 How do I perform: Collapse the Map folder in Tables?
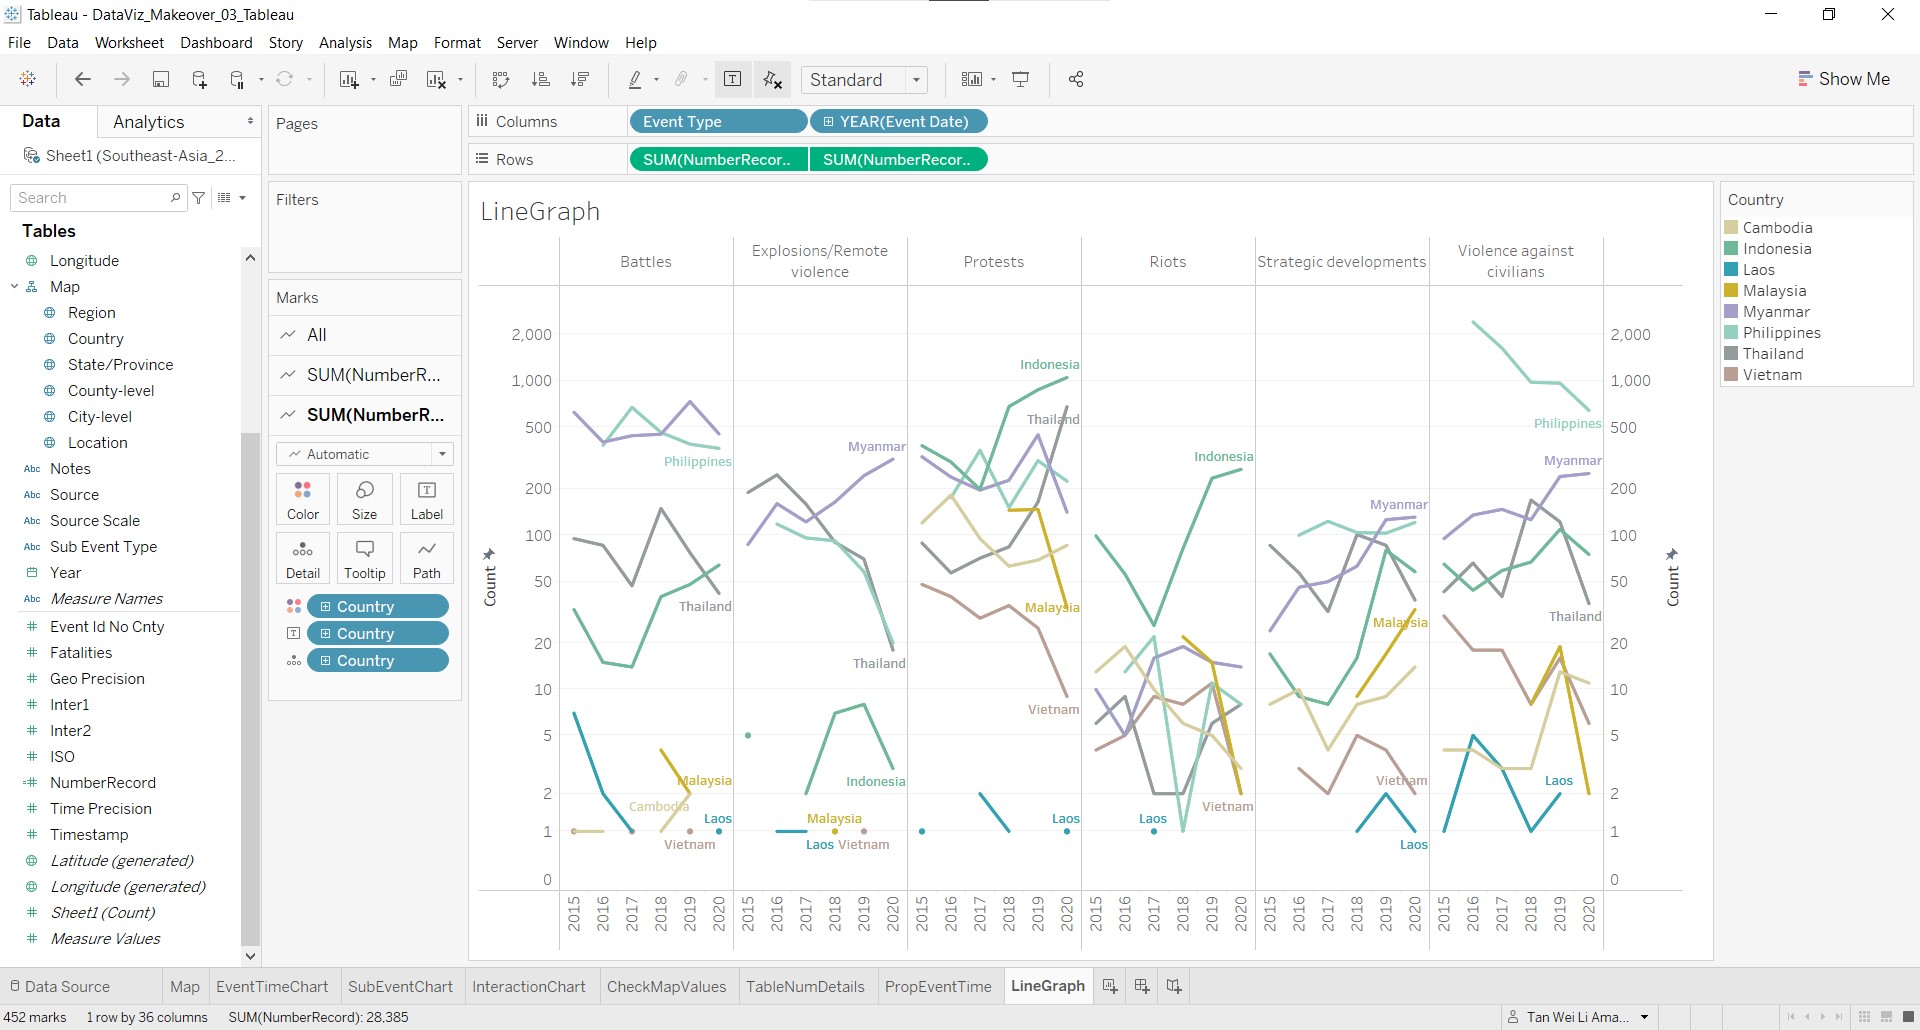[15, 287]
